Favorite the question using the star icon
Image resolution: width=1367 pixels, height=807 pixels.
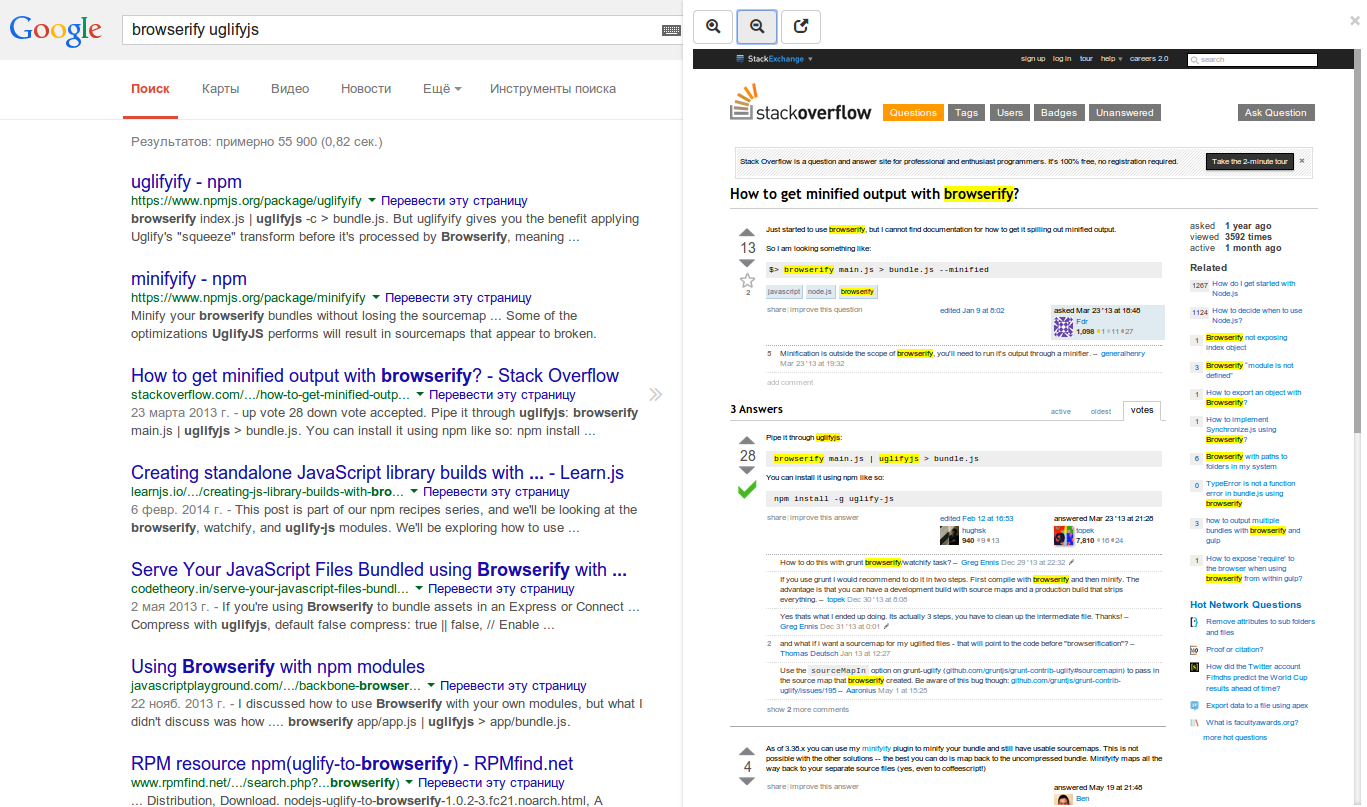coord(747,280)
